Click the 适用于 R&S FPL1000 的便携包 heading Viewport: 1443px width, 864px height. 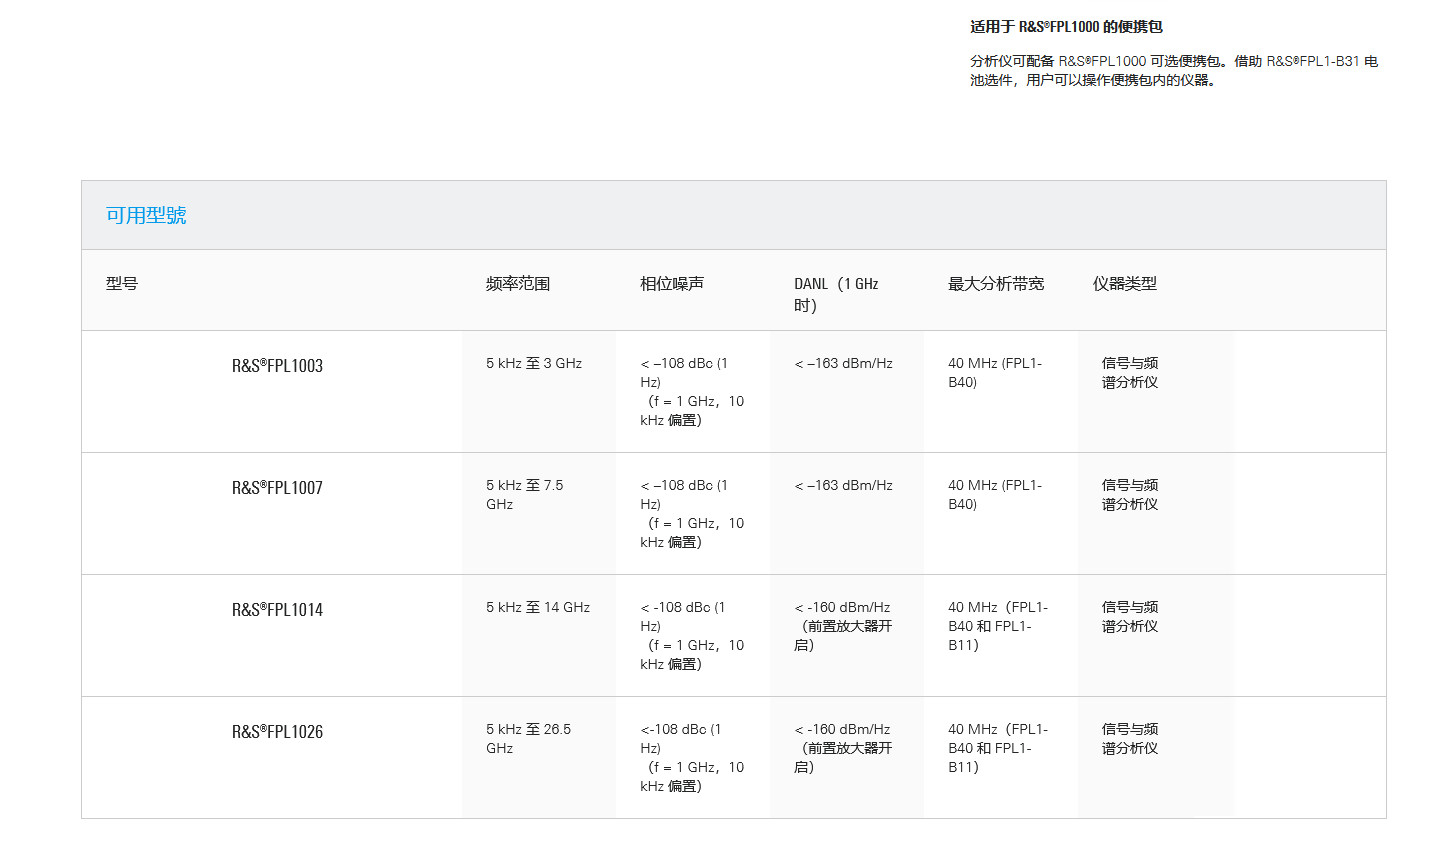tap(1066, 27)
